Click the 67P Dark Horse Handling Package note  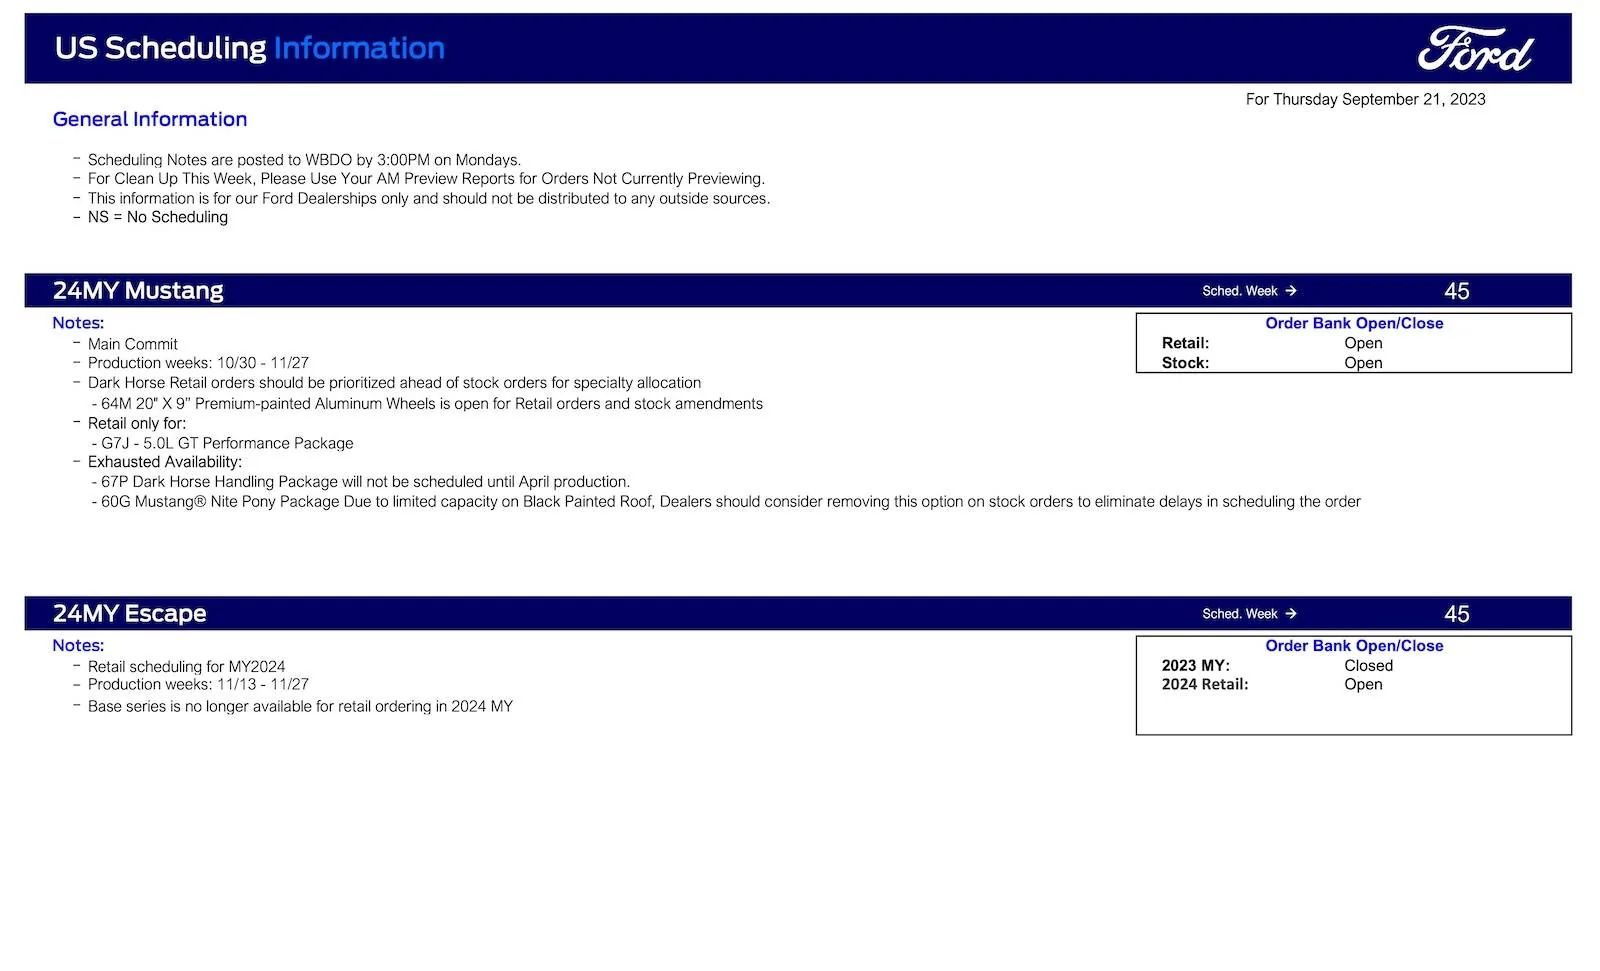pos(361,482)
